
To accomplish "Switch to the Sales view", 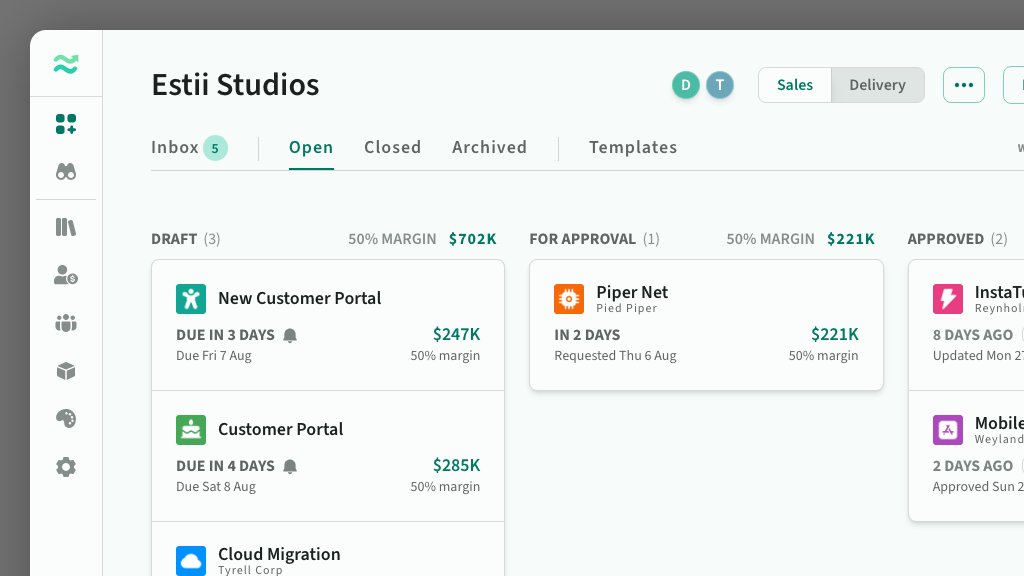I will click(x=795, y=85).
